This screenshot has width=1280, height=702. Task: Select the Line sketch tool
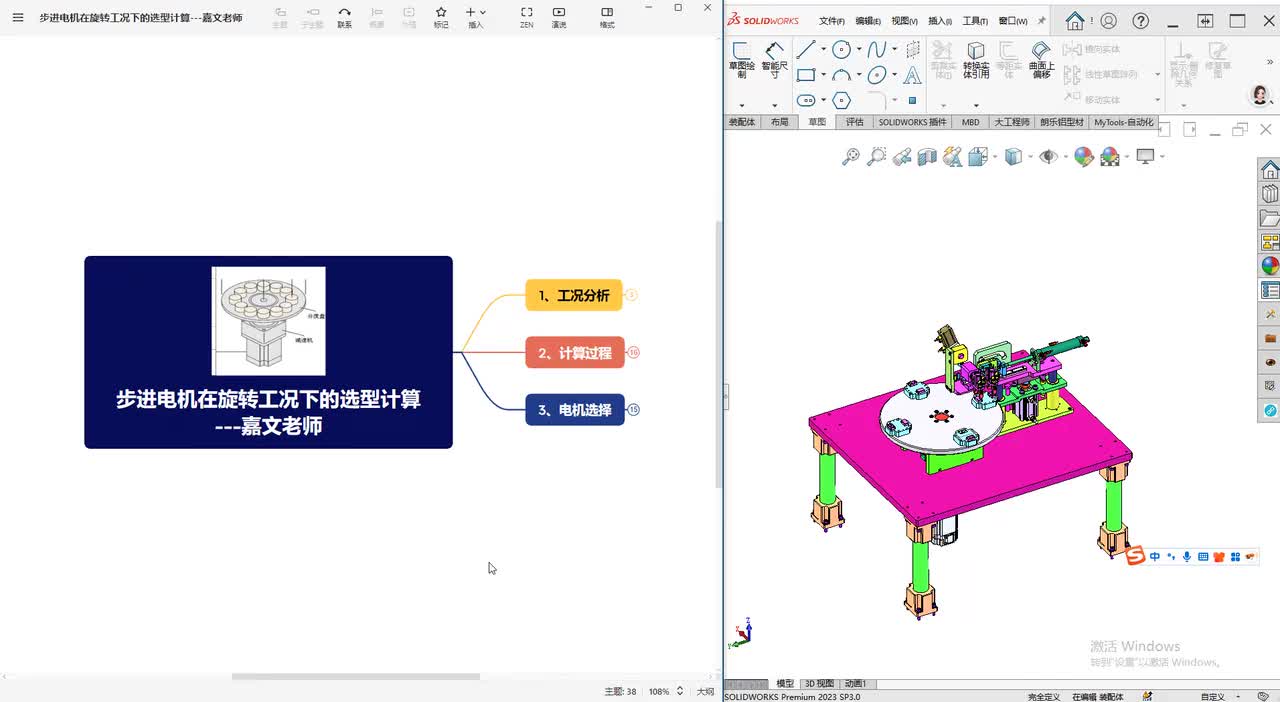806,49
